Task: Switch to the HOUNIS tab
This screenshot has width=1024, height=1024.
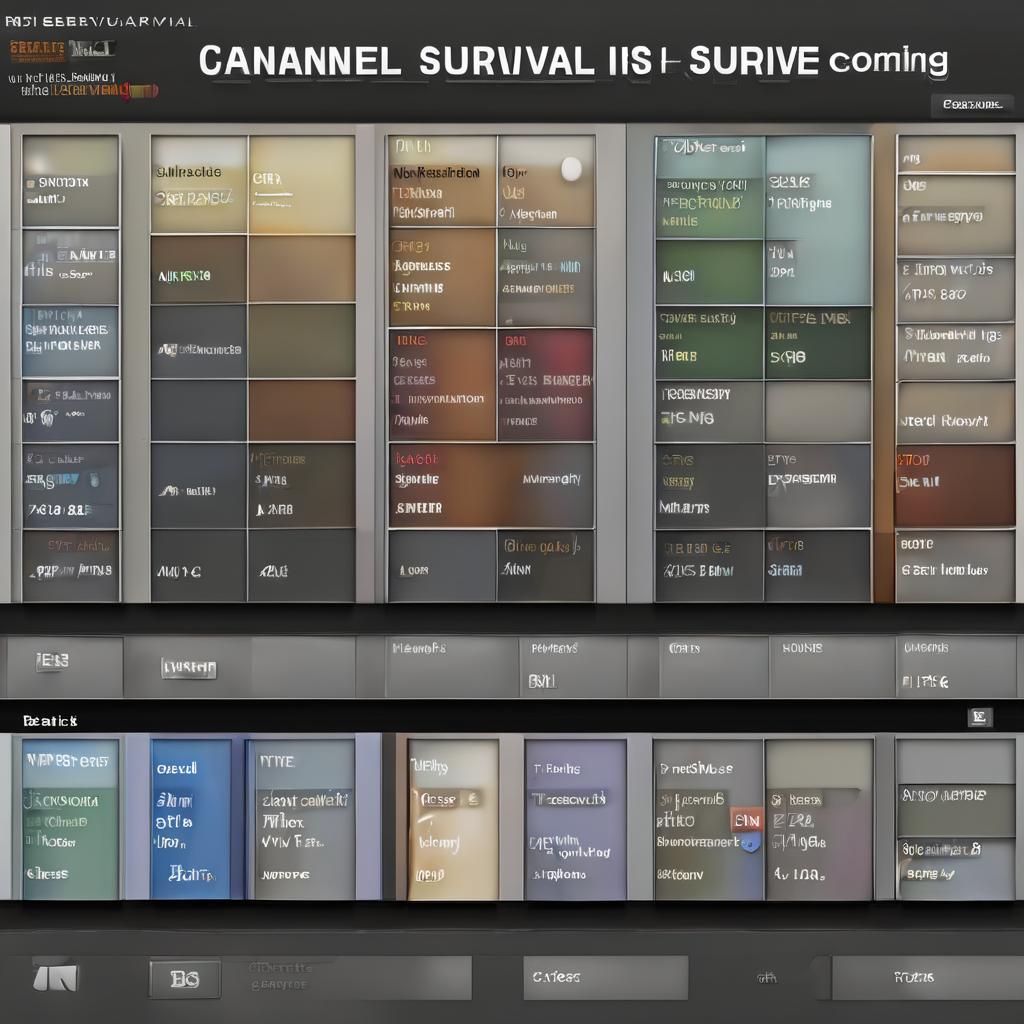Action: pyautogui.click(x=802, y=648)
